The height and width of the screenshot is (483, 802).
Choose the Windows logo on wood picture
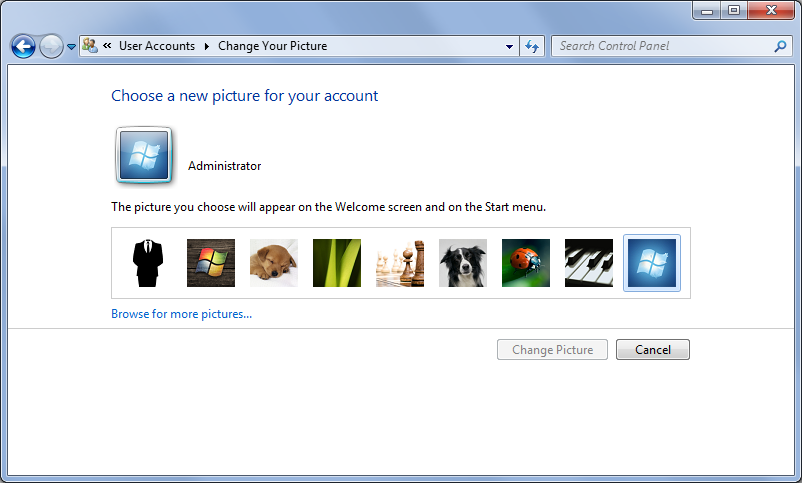tap(211, 263)
